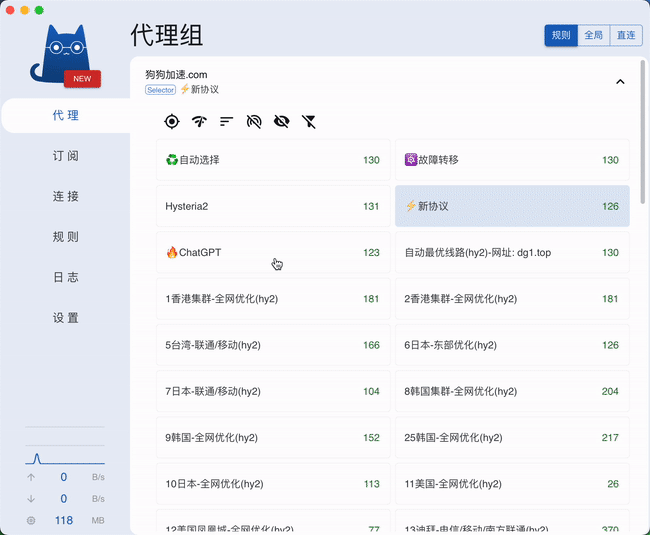Switch to 全局 global mode
Screen dimensions: 650x535
593,35
